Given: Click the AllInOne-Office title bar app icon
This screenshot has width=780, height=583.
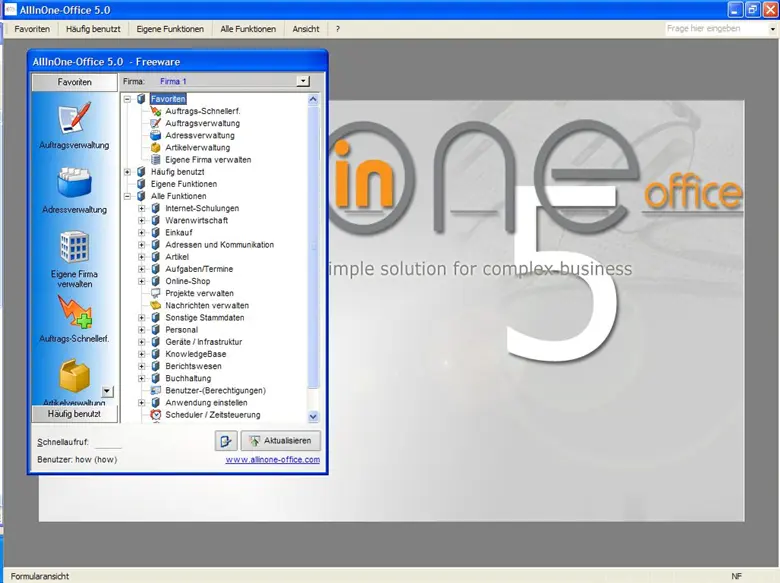Looking at the screenshot, I should pyautogui.click(x=10, y=9).
